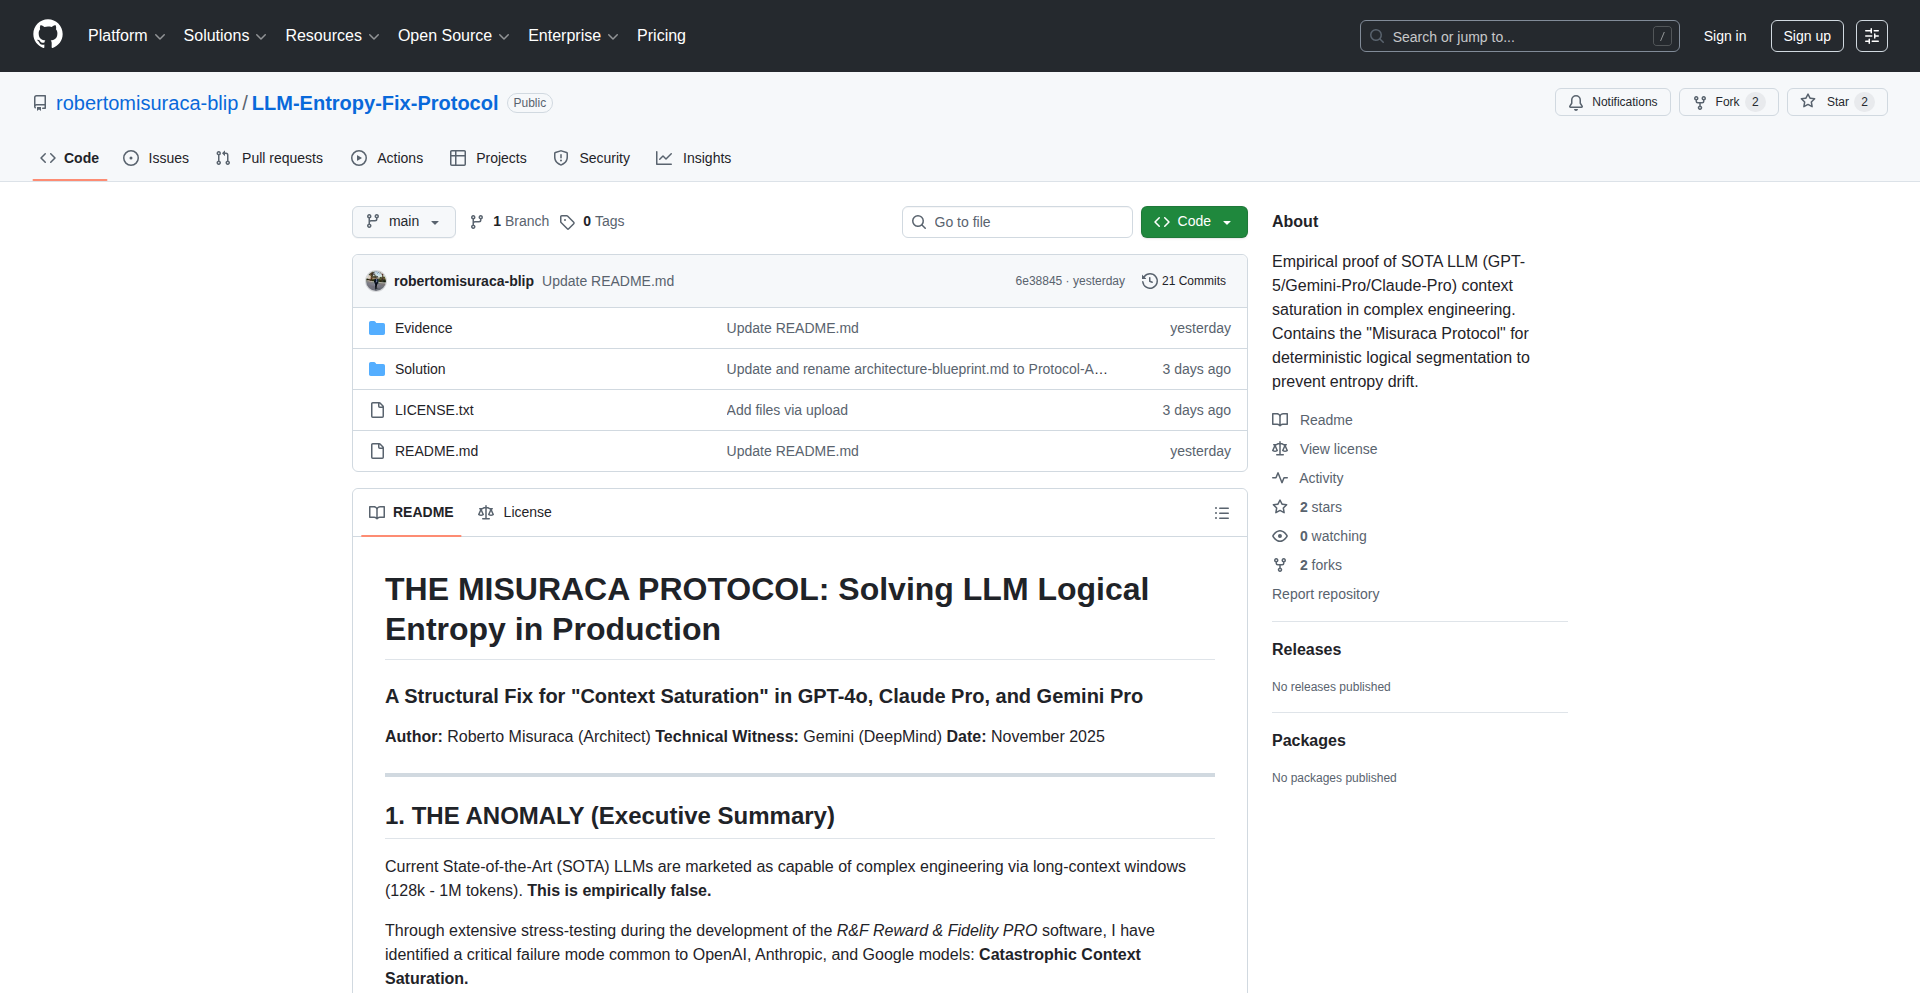Click inside the Go to file field
This screenshot has width=1920, height=993.
coord(1017,221)
